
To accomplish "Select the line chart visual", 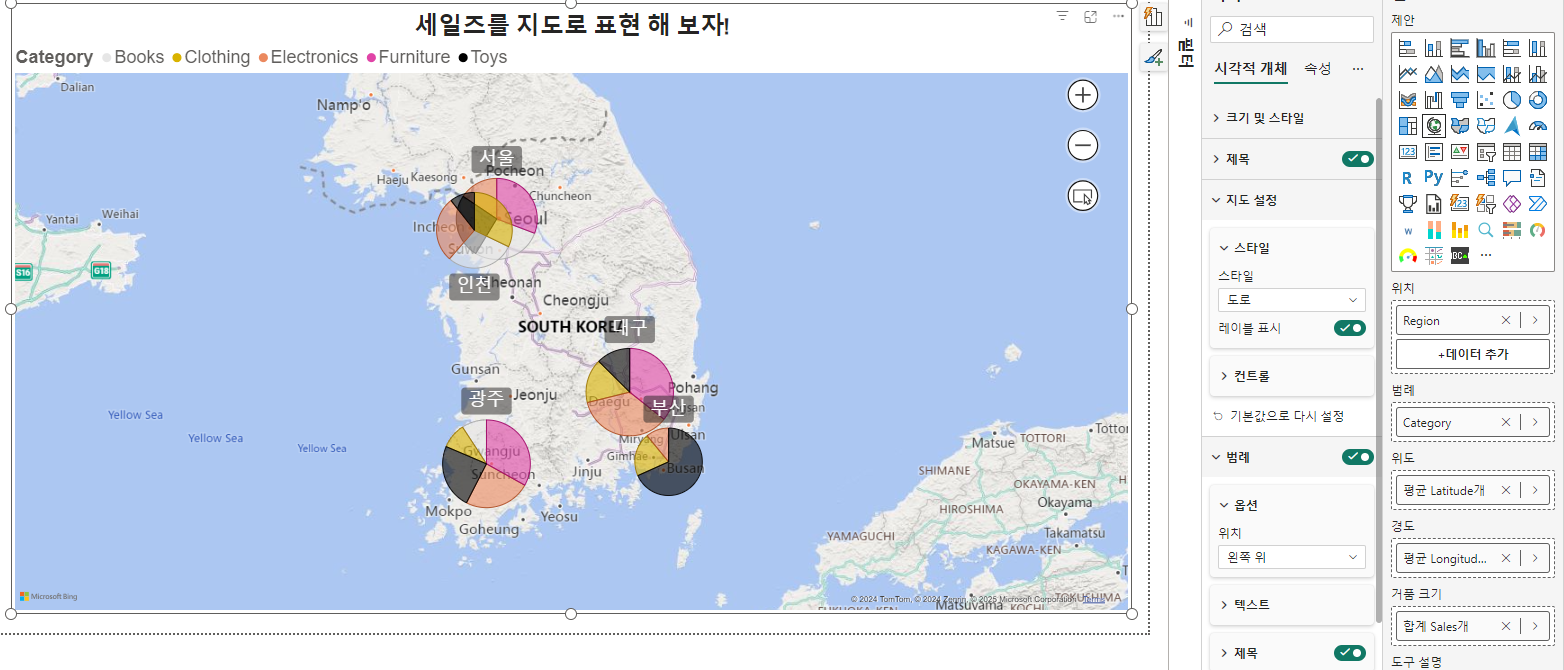I will 1407,74.
